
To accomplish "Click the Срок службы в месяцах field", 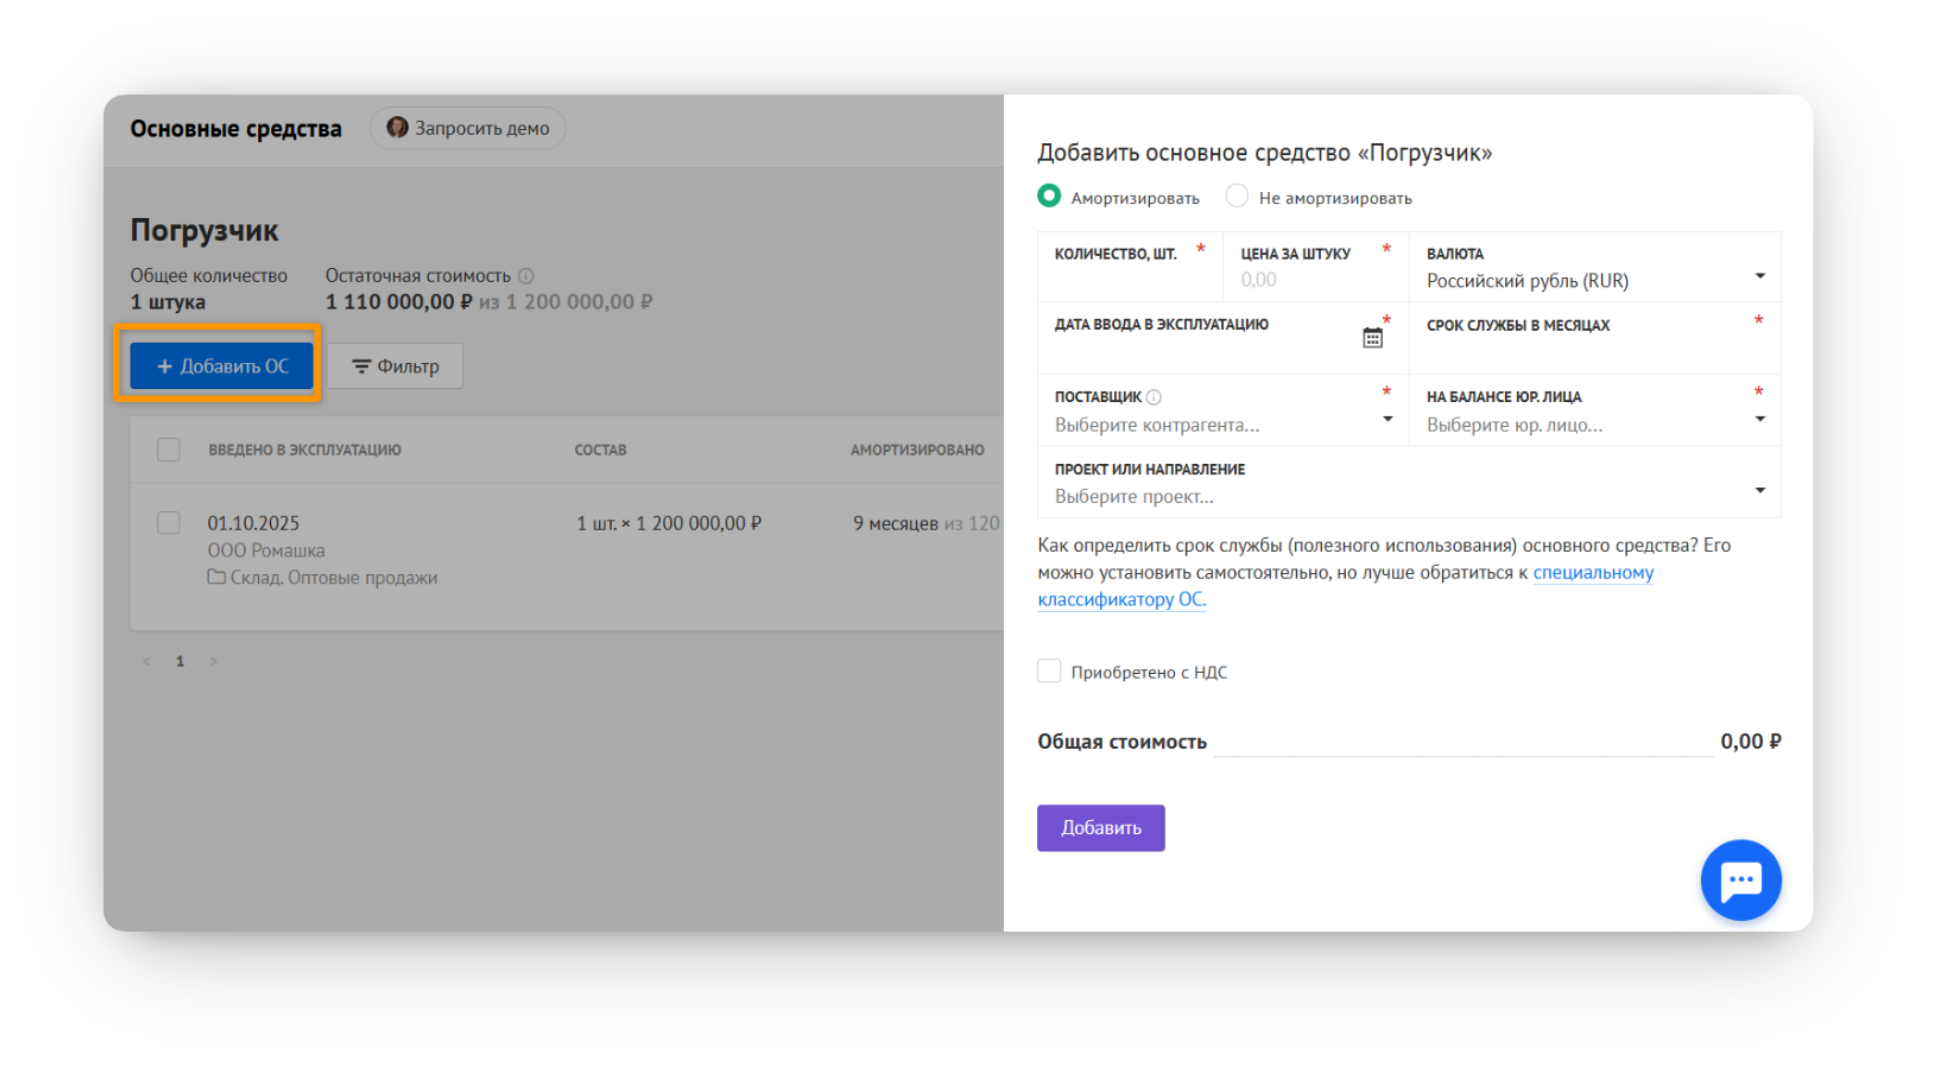I will point(1595,339).
